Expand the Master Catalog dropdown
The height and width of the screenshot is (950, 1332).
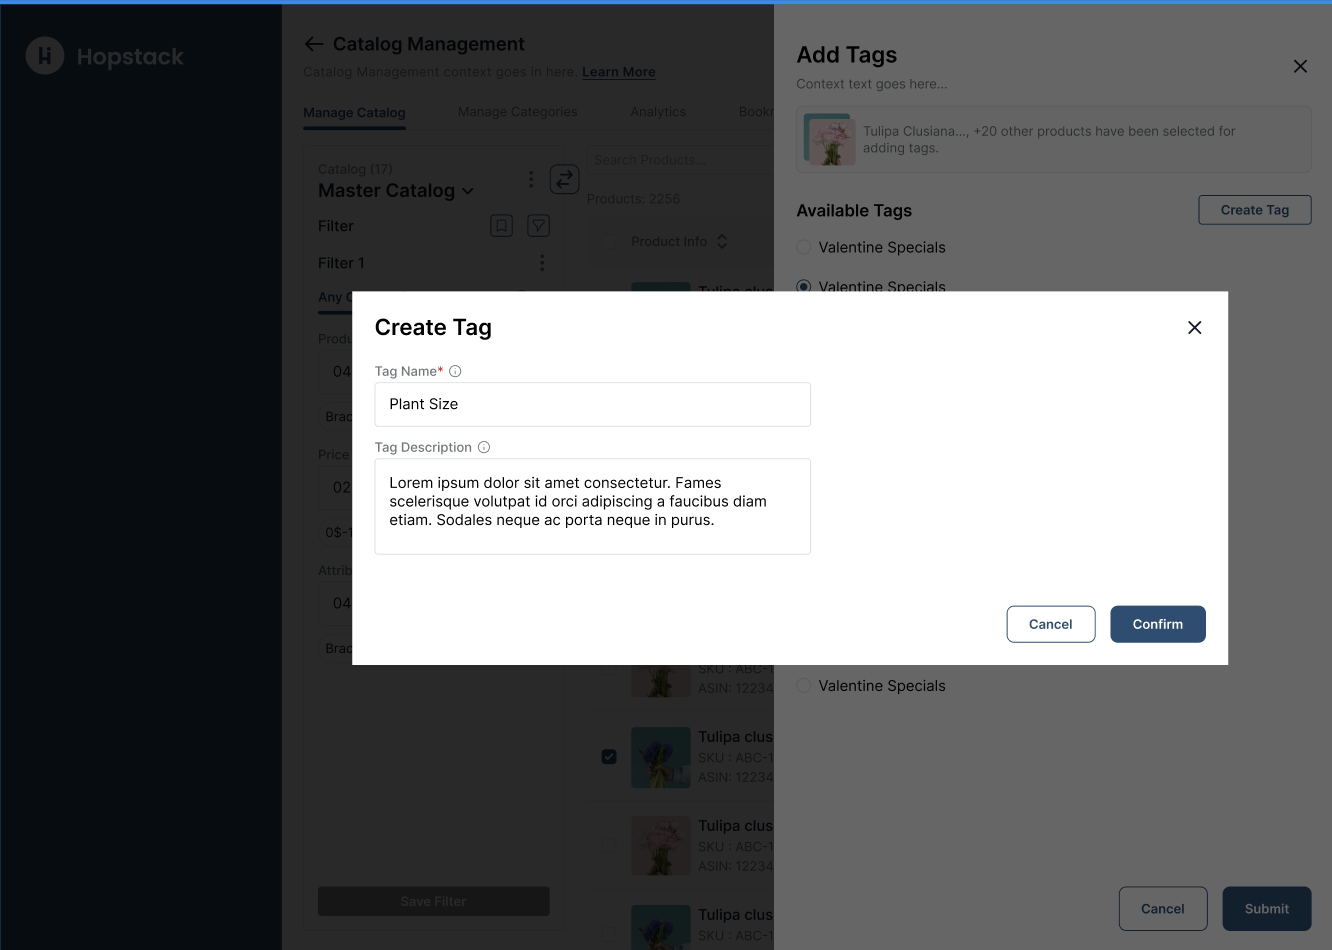pos(468,191)
